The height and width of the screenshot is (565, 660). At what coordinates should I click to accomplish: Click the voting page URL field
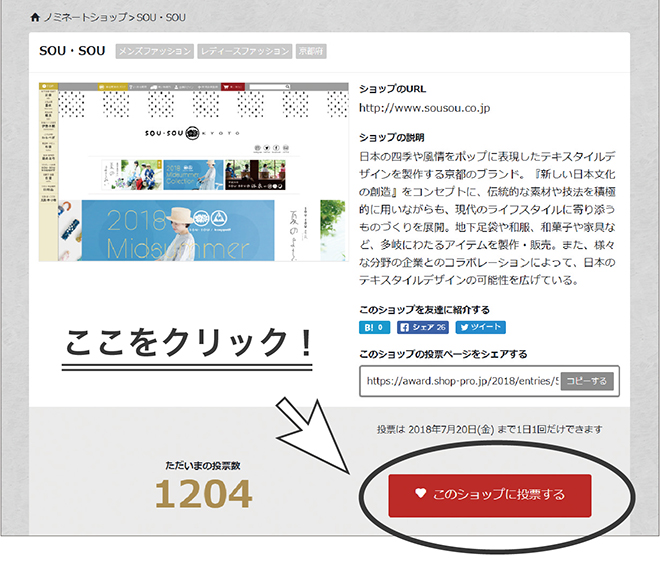coord(461,381)
